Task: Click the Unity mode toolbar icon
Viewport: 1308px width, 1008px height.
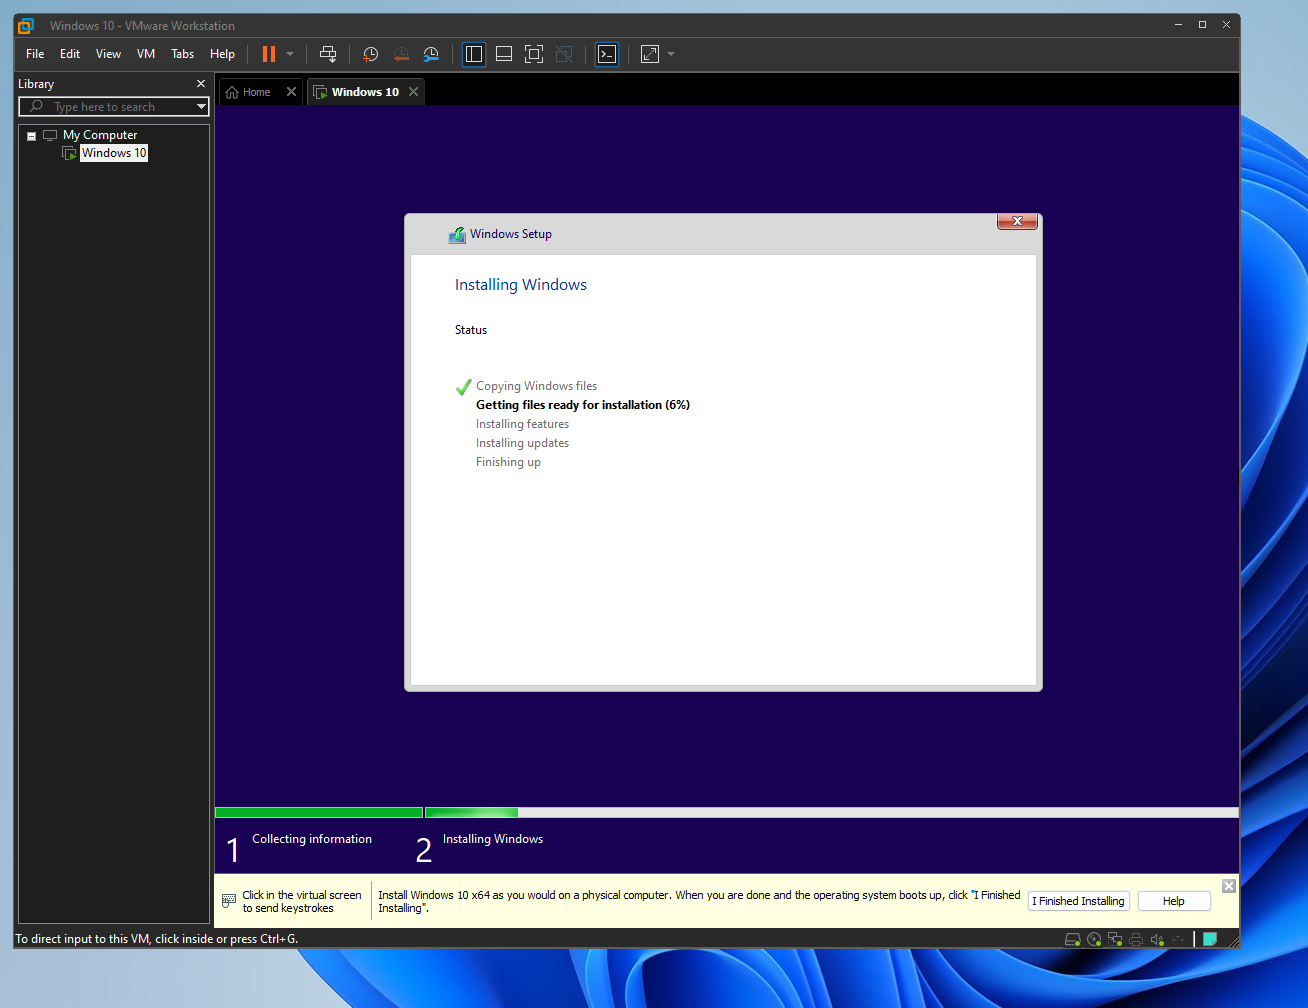Action: point(564,54)
